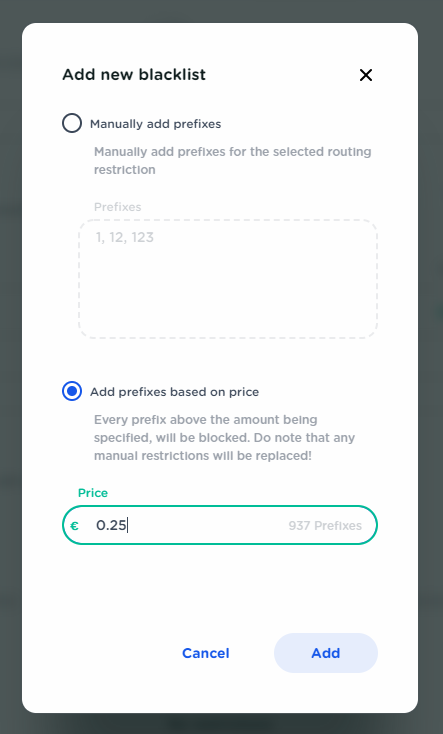Close the Add new blacklist dialog via X icon
This screenshot has height=734, width=443.
tap(366, 75)
